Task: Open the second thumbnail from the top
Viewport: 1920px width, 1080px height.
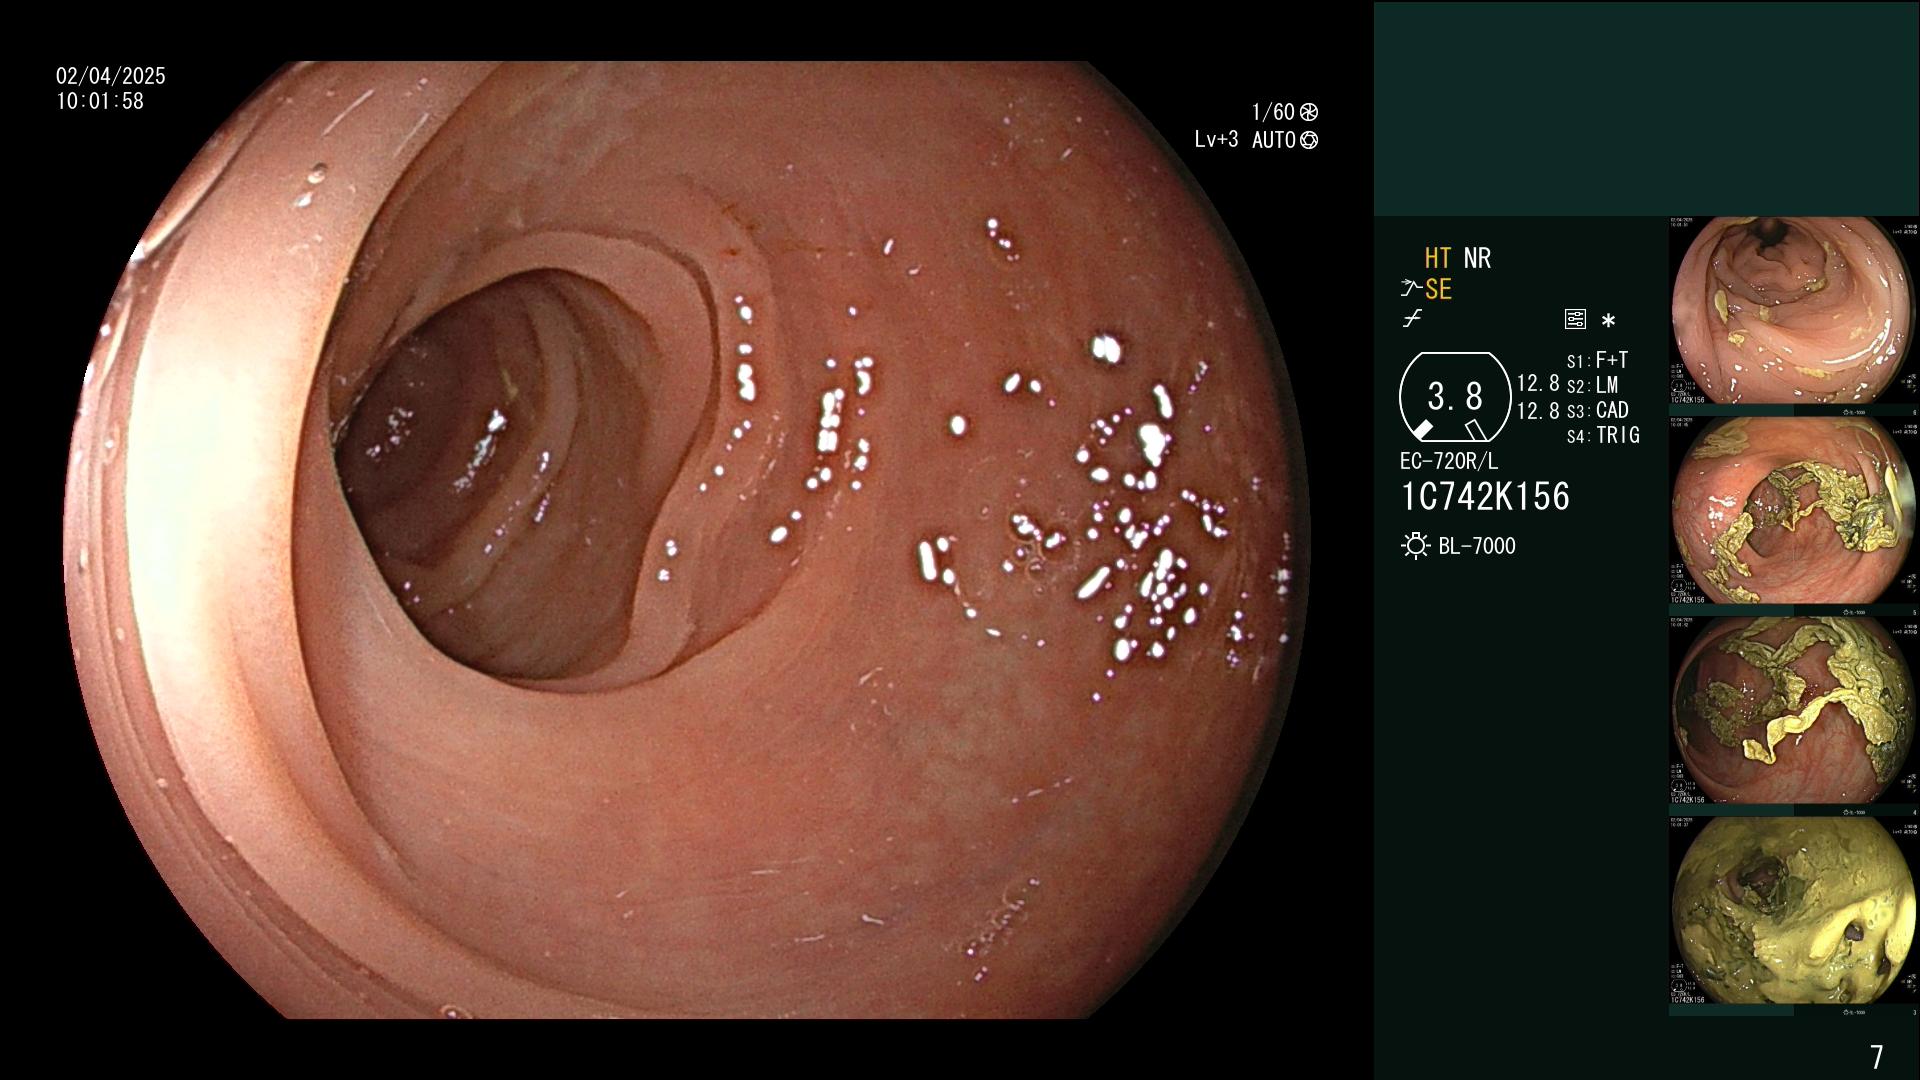Action: (x=1794, y=511)
